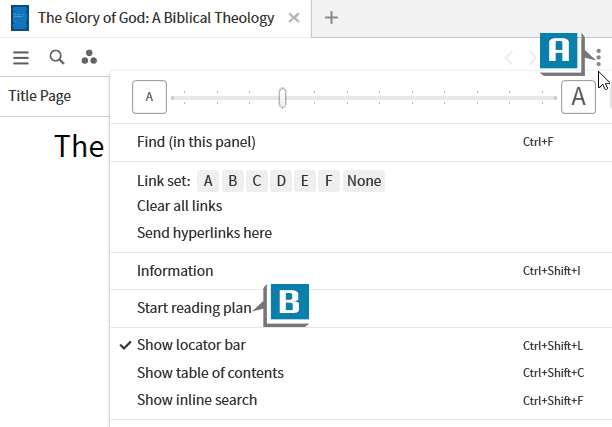Viewport: 612px width, 427px height.
Task: Toggle Show locator bar off
Action: [191, 345]
